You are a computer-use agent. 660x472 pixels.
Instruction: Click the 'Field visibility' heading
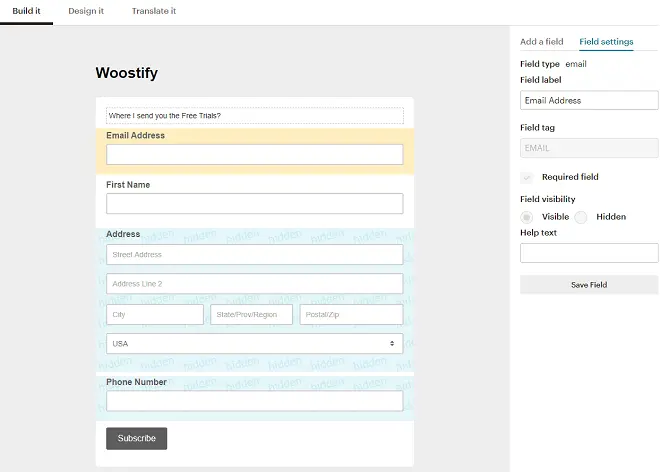point(548,199)
